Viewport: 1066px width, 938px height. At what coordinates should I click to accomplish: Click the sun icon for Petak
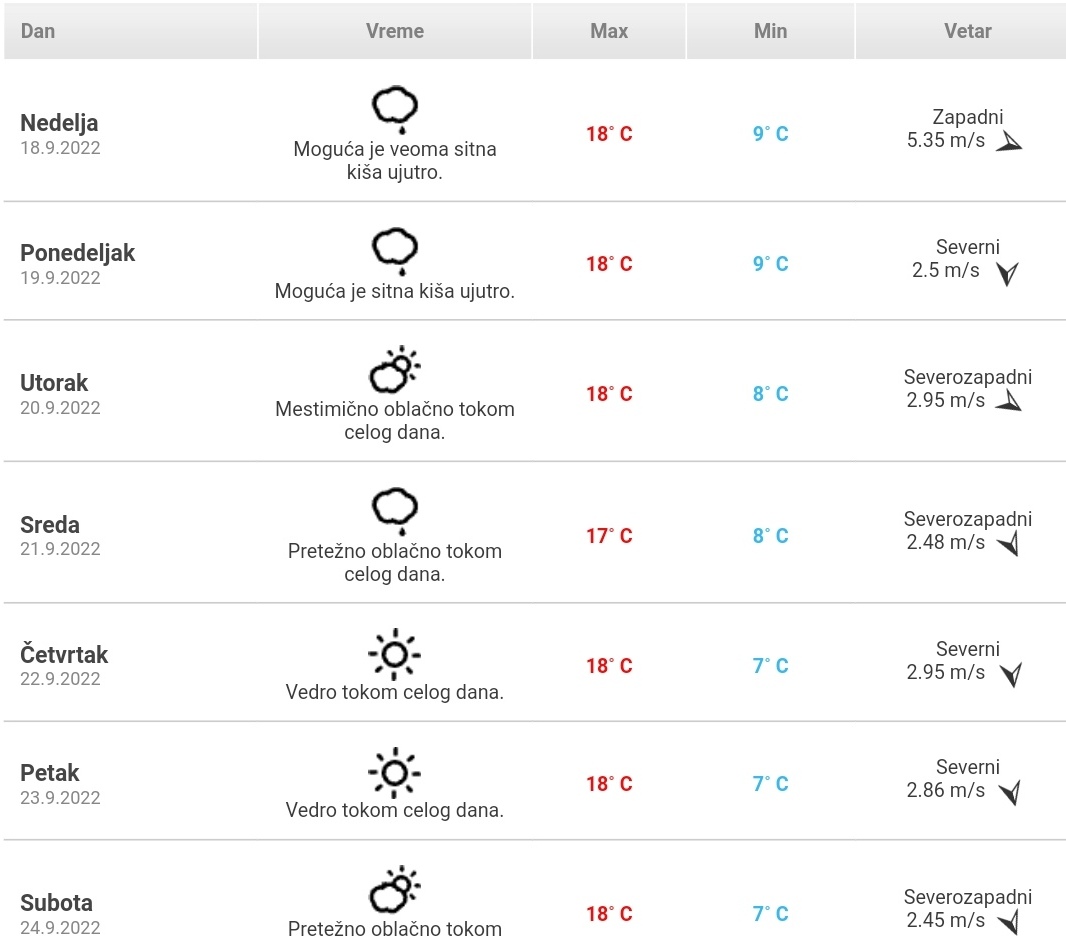pyautogui.click(x=394, y=772)
